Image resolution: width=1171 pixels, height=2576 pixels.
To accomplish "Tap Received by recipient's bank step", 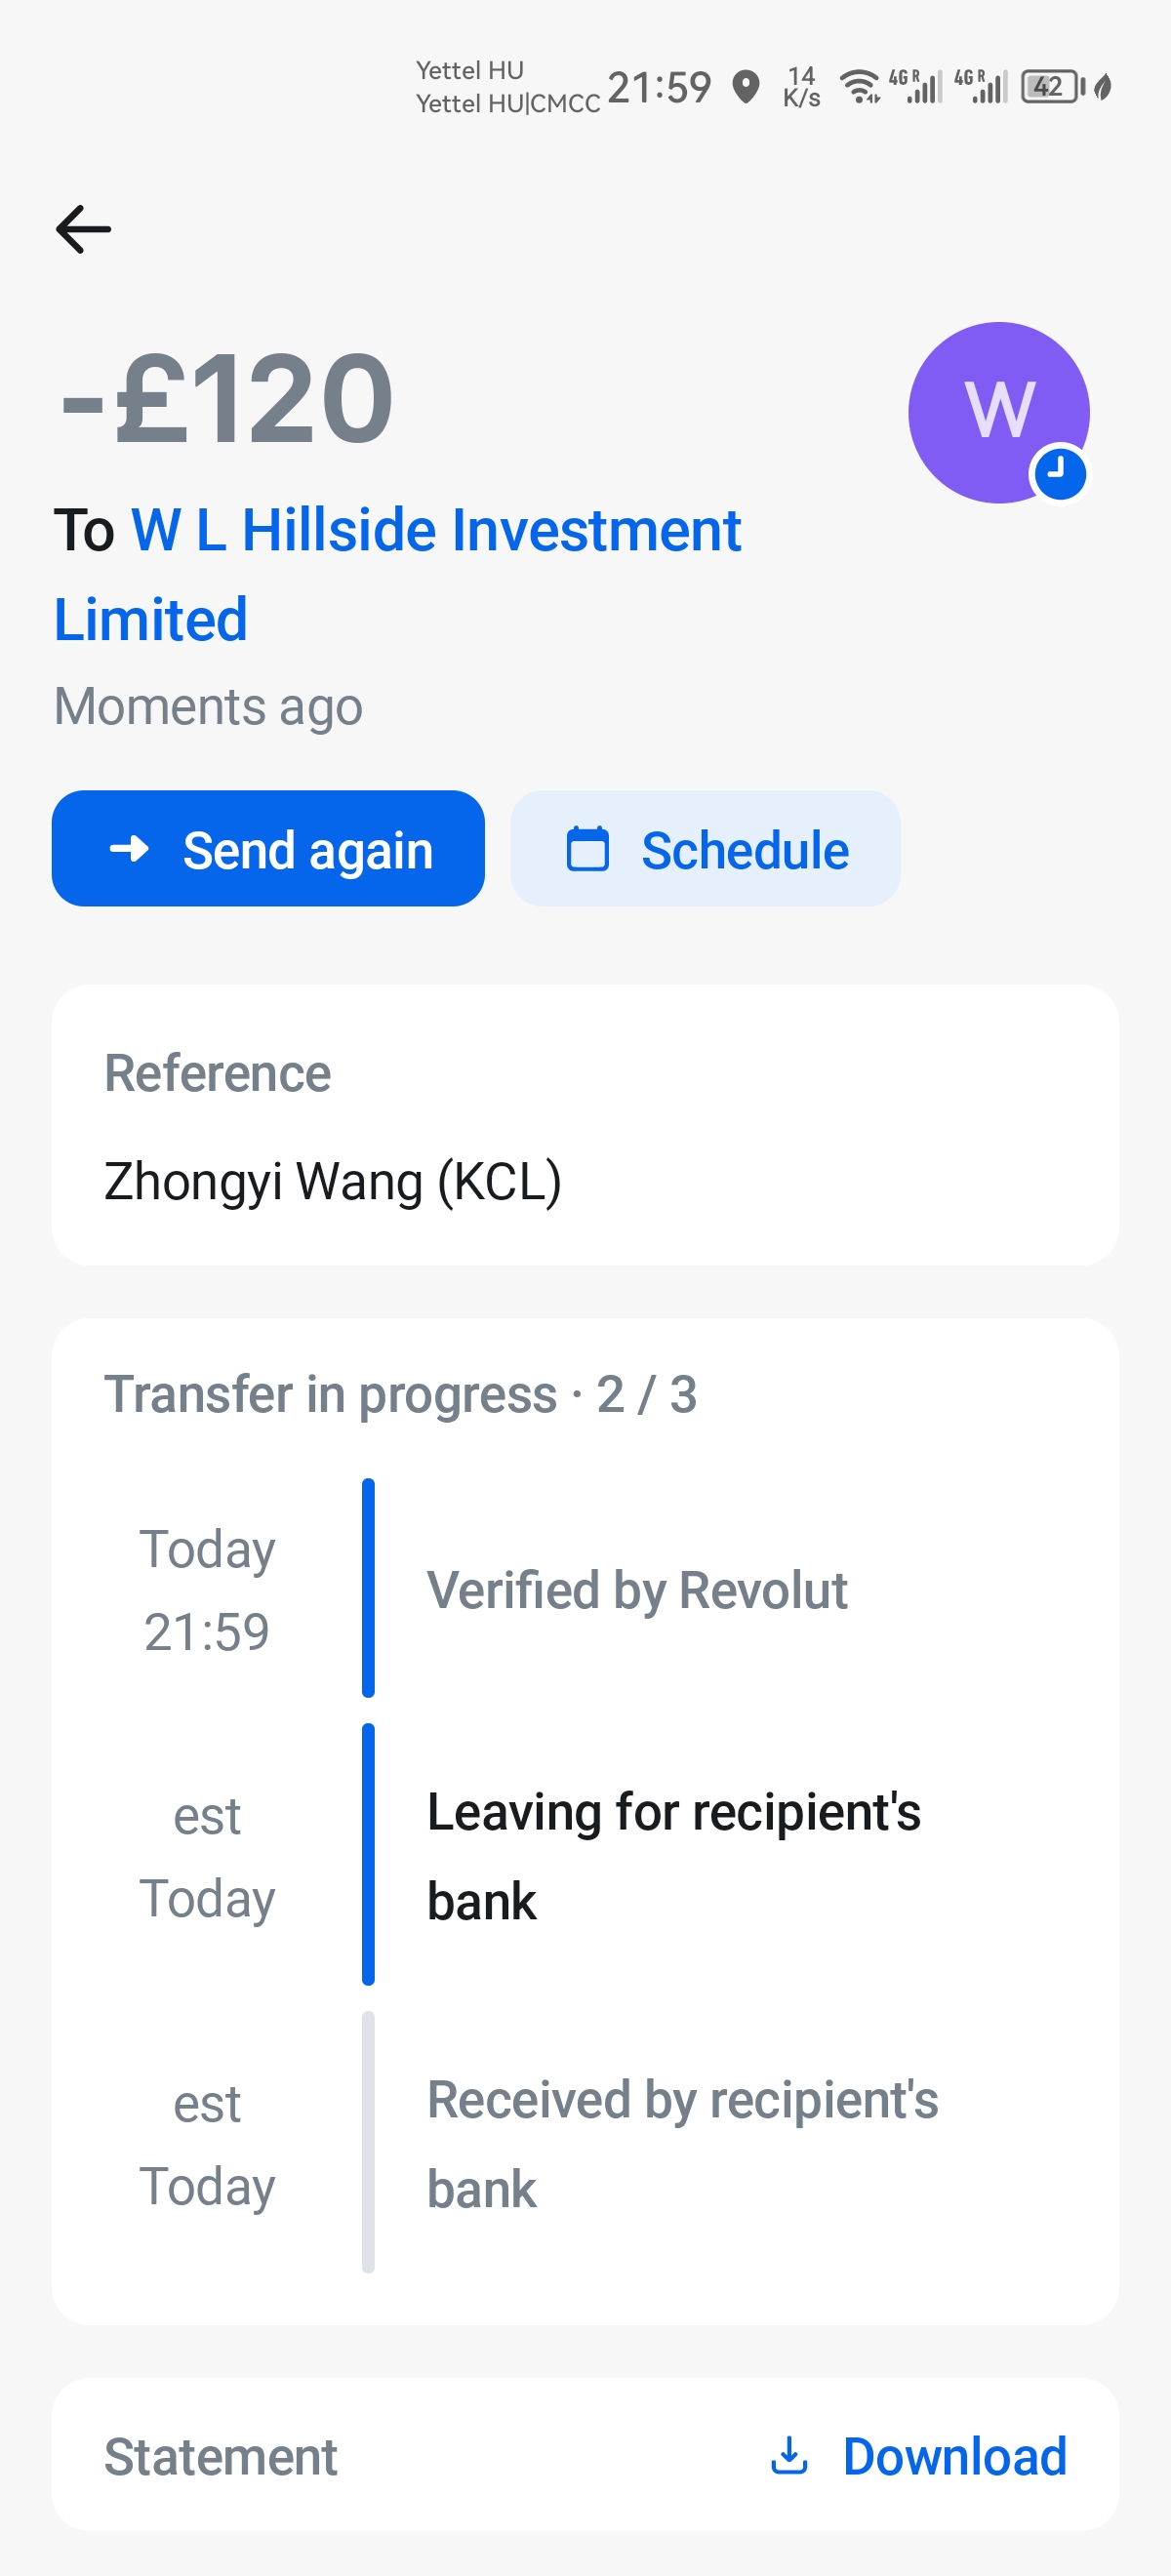I will (x=682, y=2143).
